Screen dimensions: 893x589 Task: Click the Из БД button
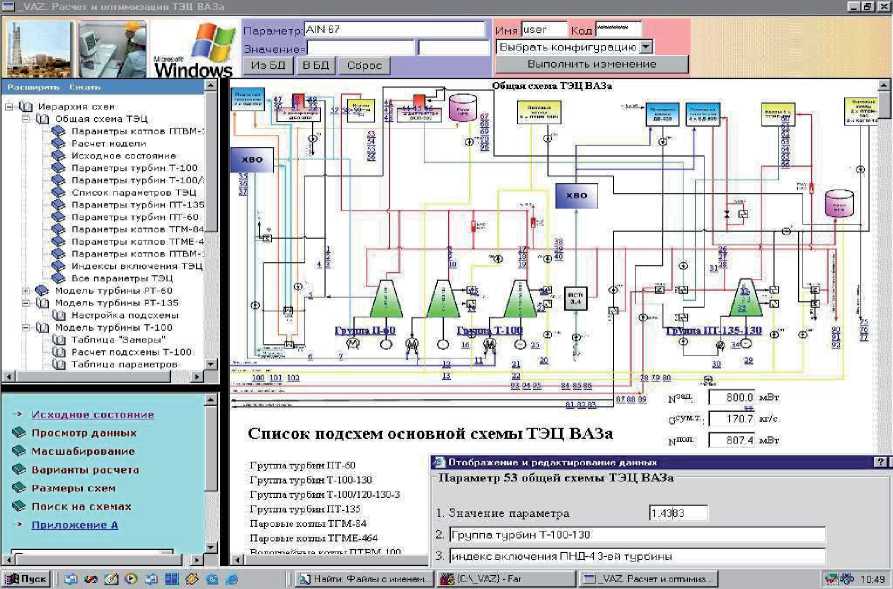pos(268,66)
